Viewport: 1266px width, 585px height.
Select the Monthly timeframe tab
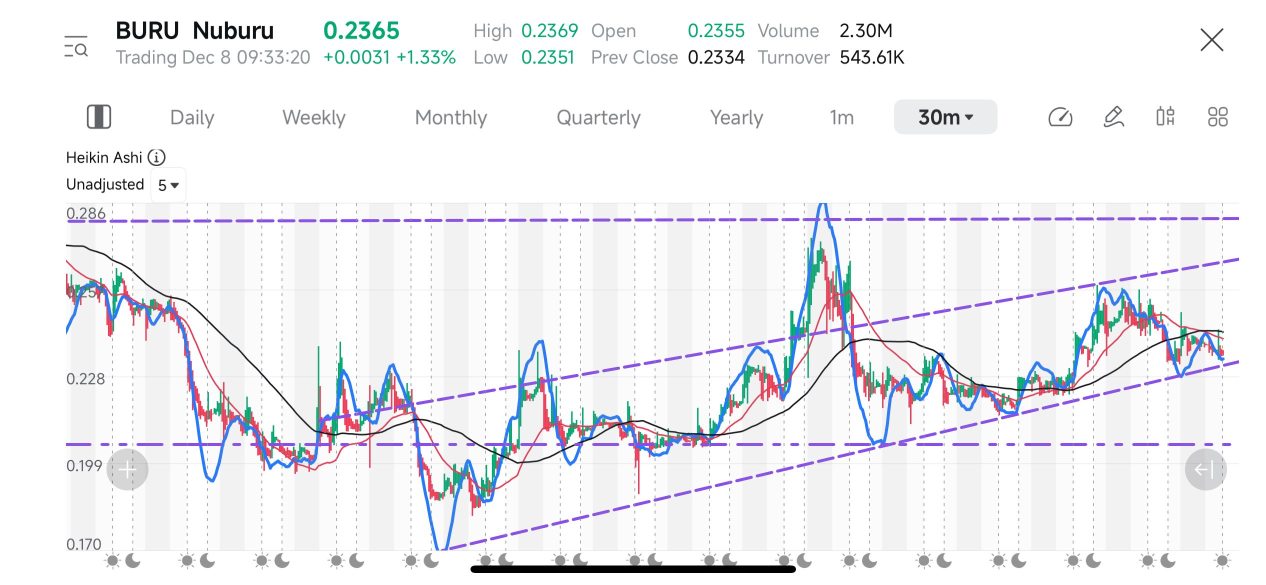(x=451, y=117)
